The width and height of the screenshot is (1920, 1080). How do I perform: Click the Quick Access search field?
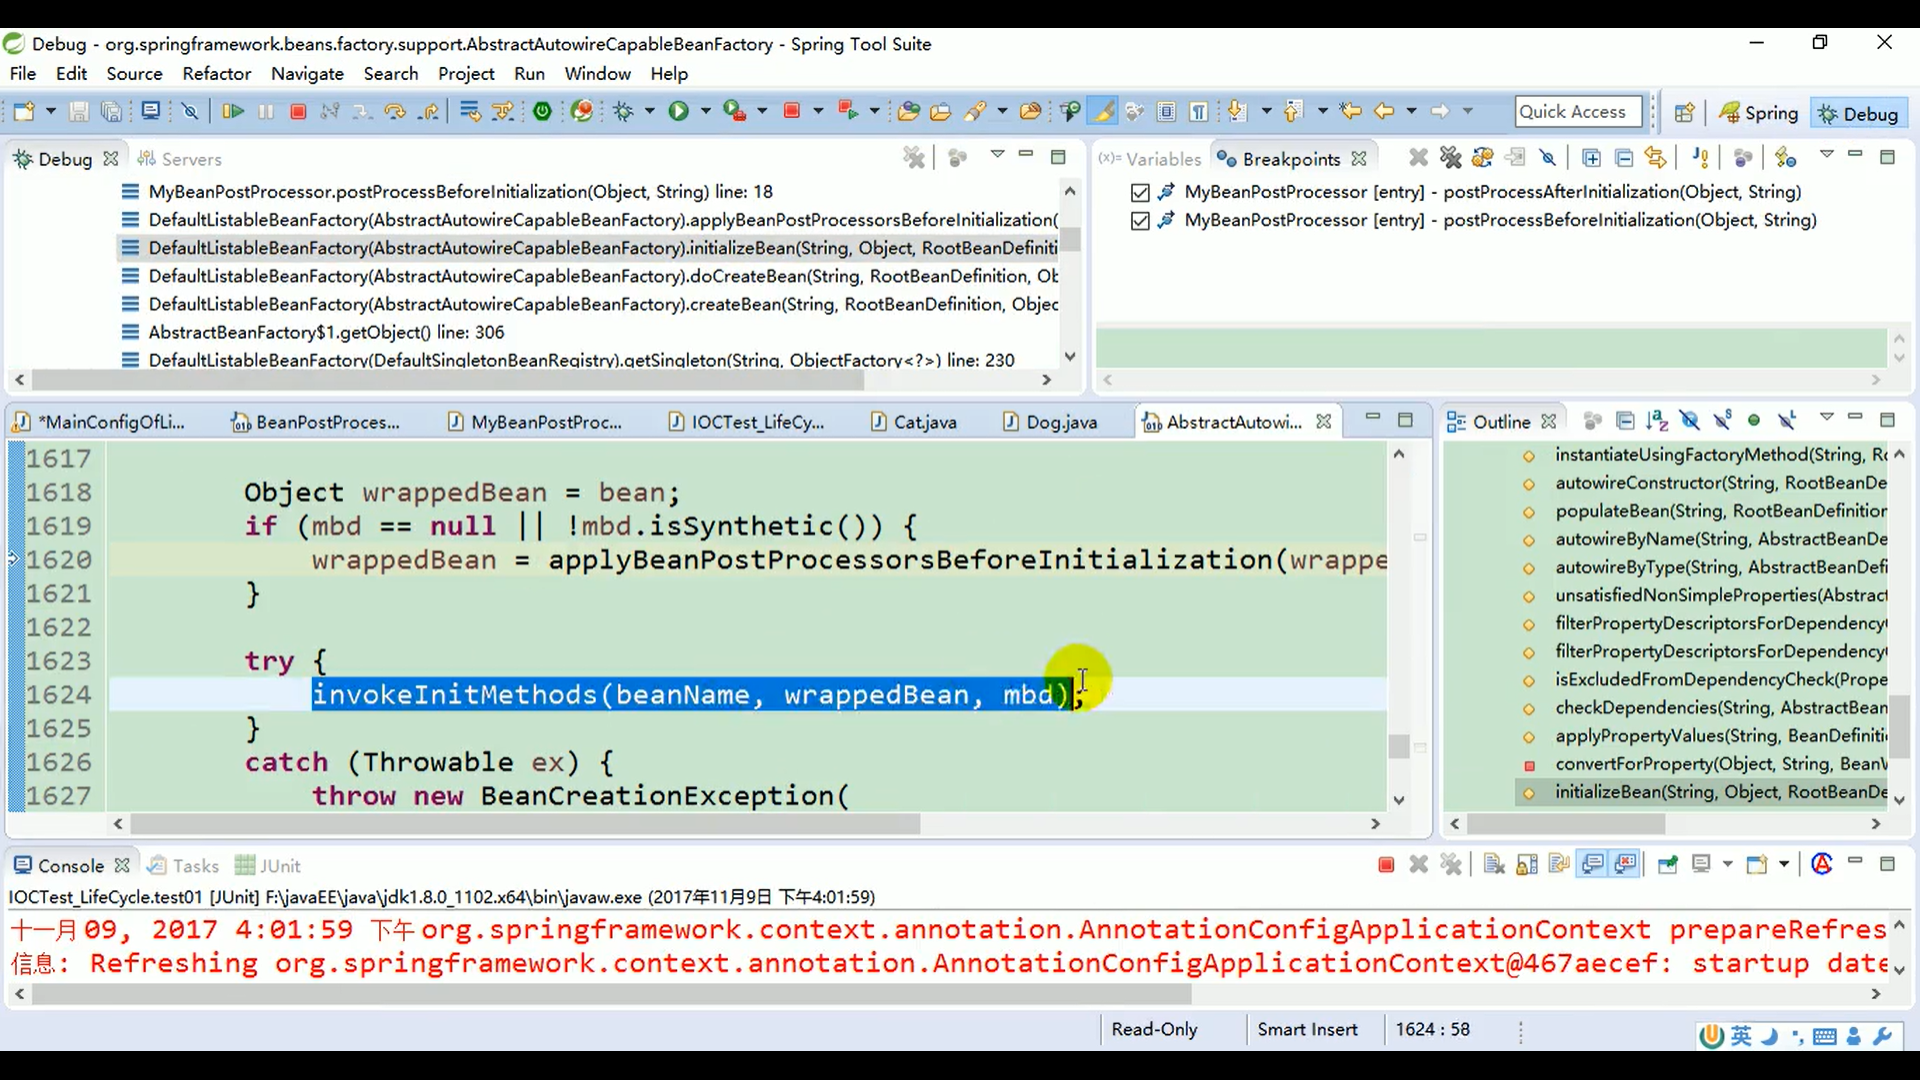click(1577, 112)
